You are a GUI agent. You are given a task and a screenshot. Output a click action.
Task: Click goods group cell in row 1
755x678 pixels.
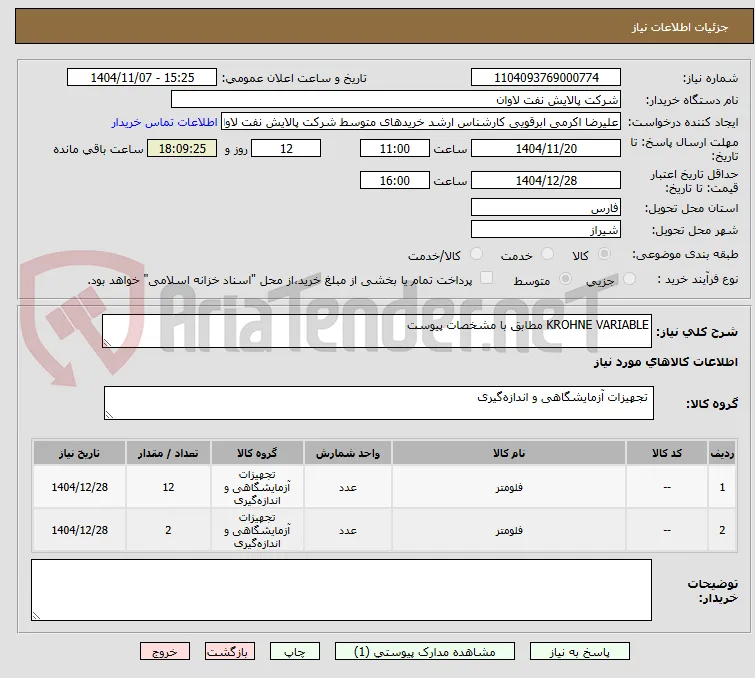coord(257,487)
